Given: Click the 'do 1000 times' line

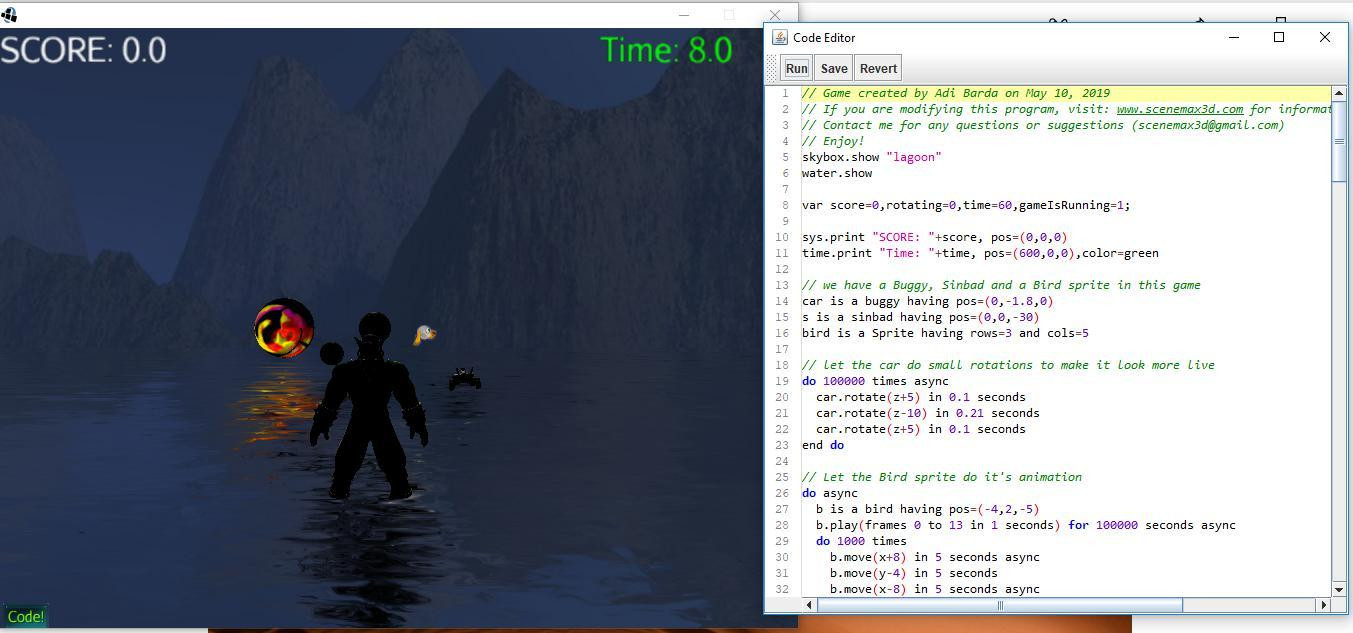Looking at the screenshot, I should [861, 541].
